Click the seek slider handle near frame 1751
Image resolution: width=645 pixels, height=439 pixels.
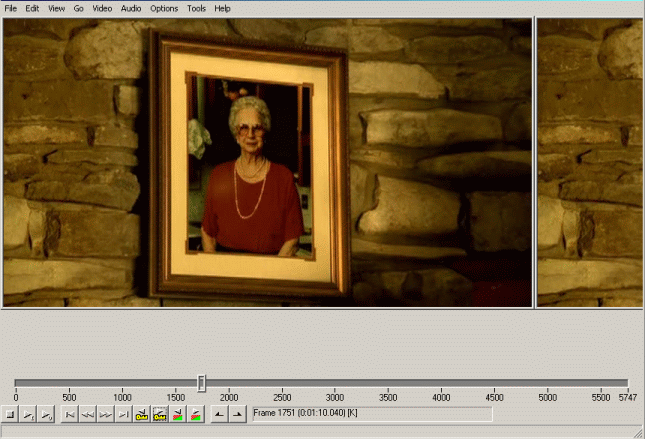[201, 383]
